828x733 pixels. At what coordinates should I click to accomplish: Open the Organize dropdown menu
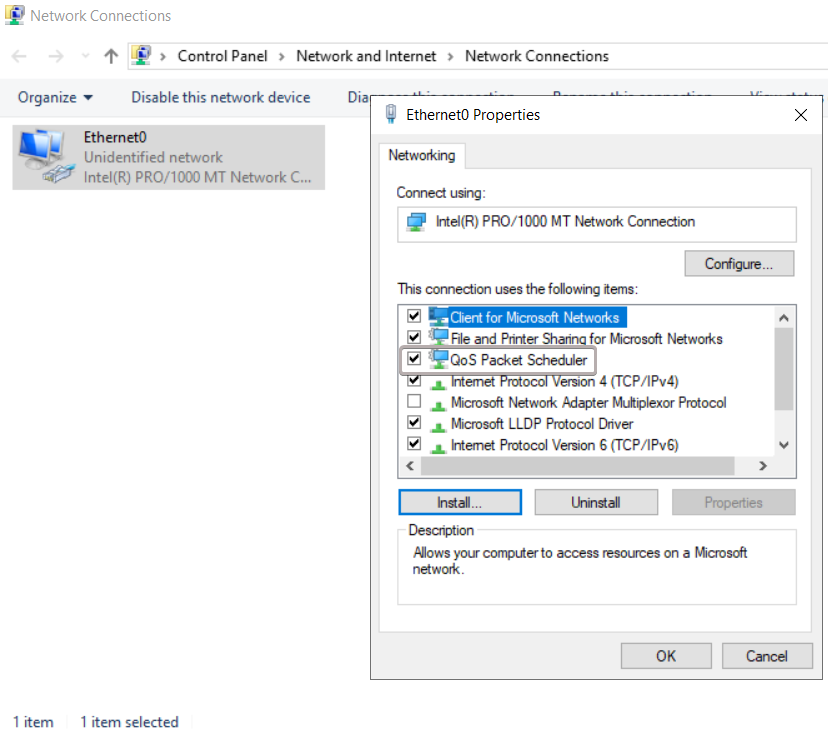pos(55,97)
